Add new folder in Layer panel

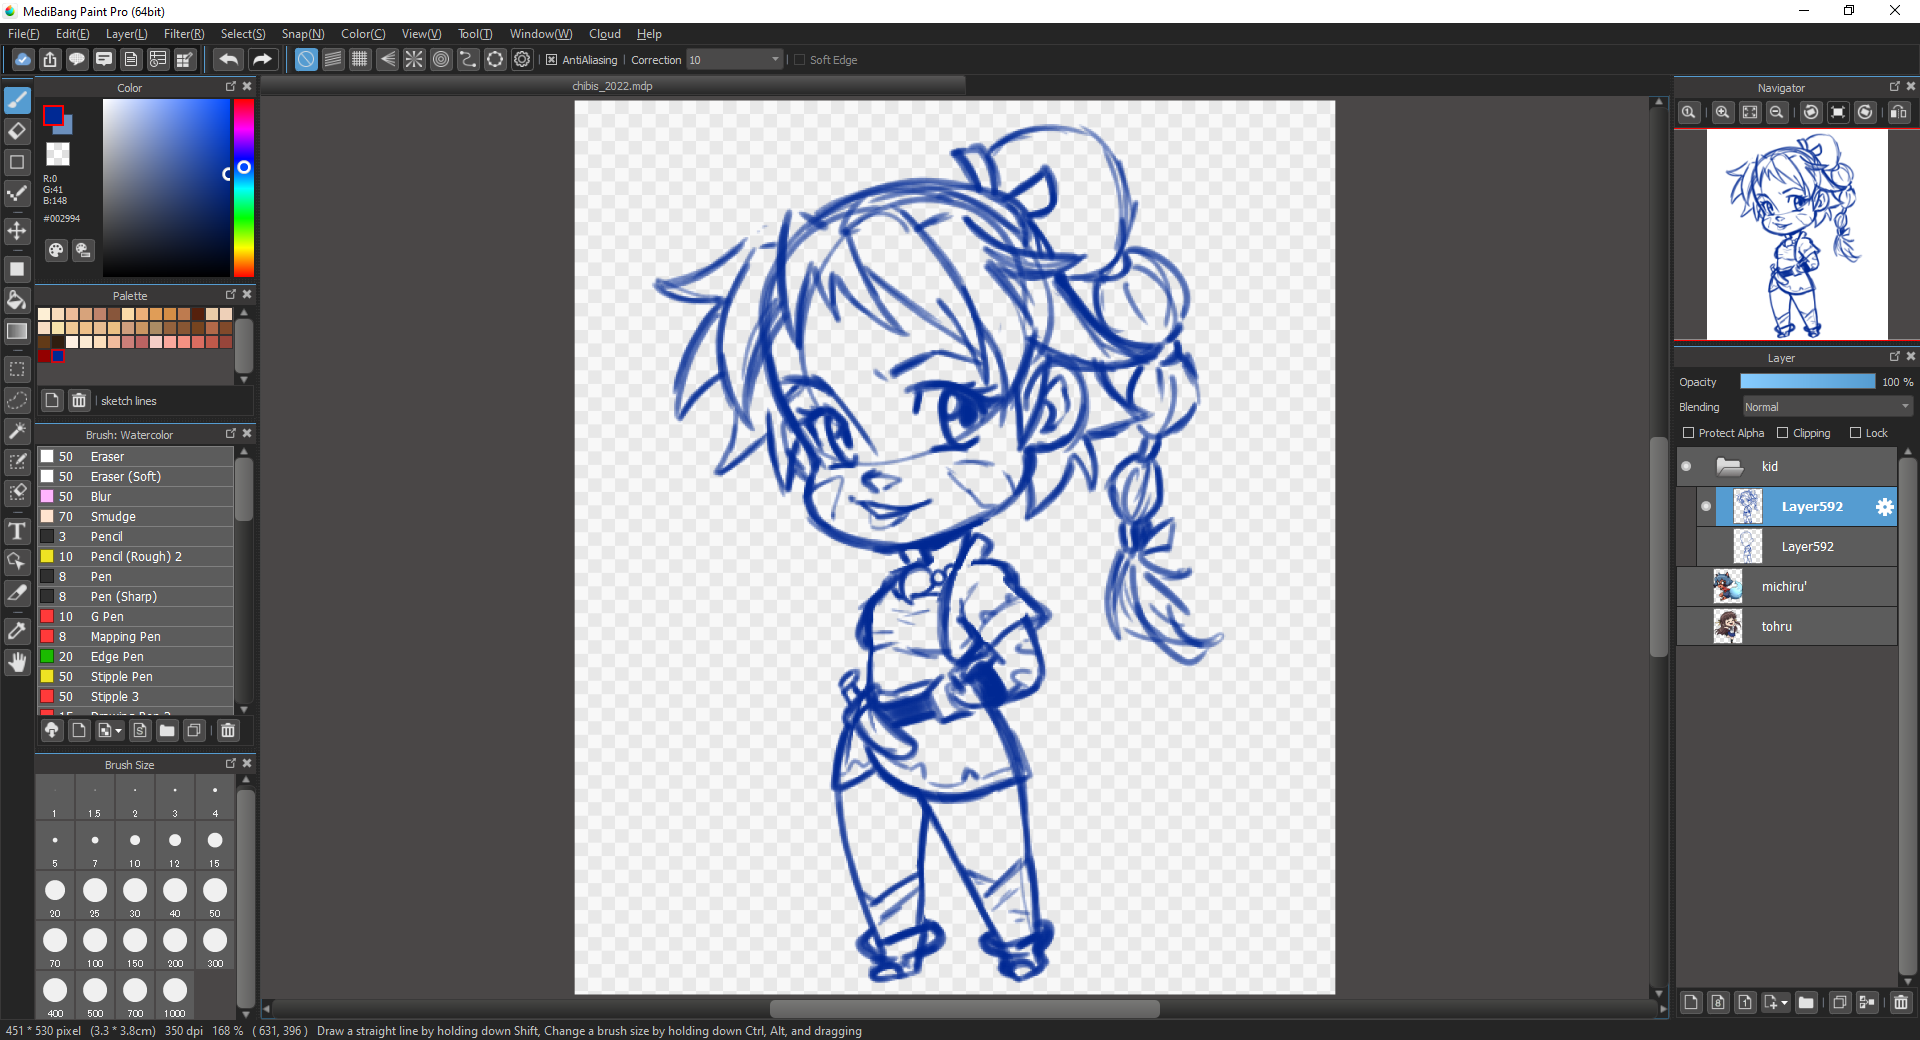coord(1806,1002)
